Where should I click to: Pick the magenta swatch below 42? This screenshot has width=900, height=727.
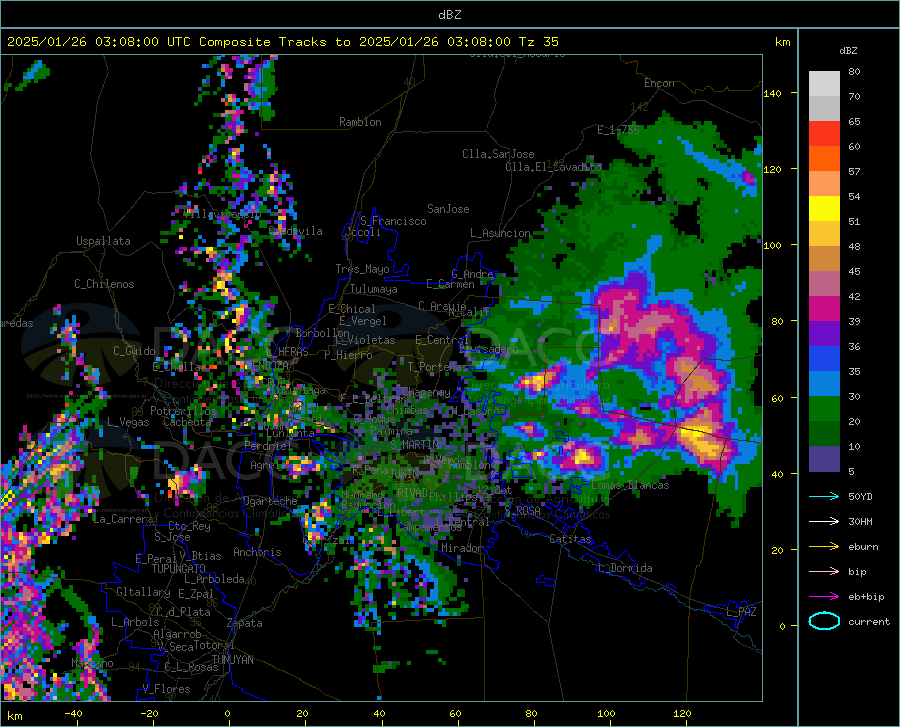[824, 308]
